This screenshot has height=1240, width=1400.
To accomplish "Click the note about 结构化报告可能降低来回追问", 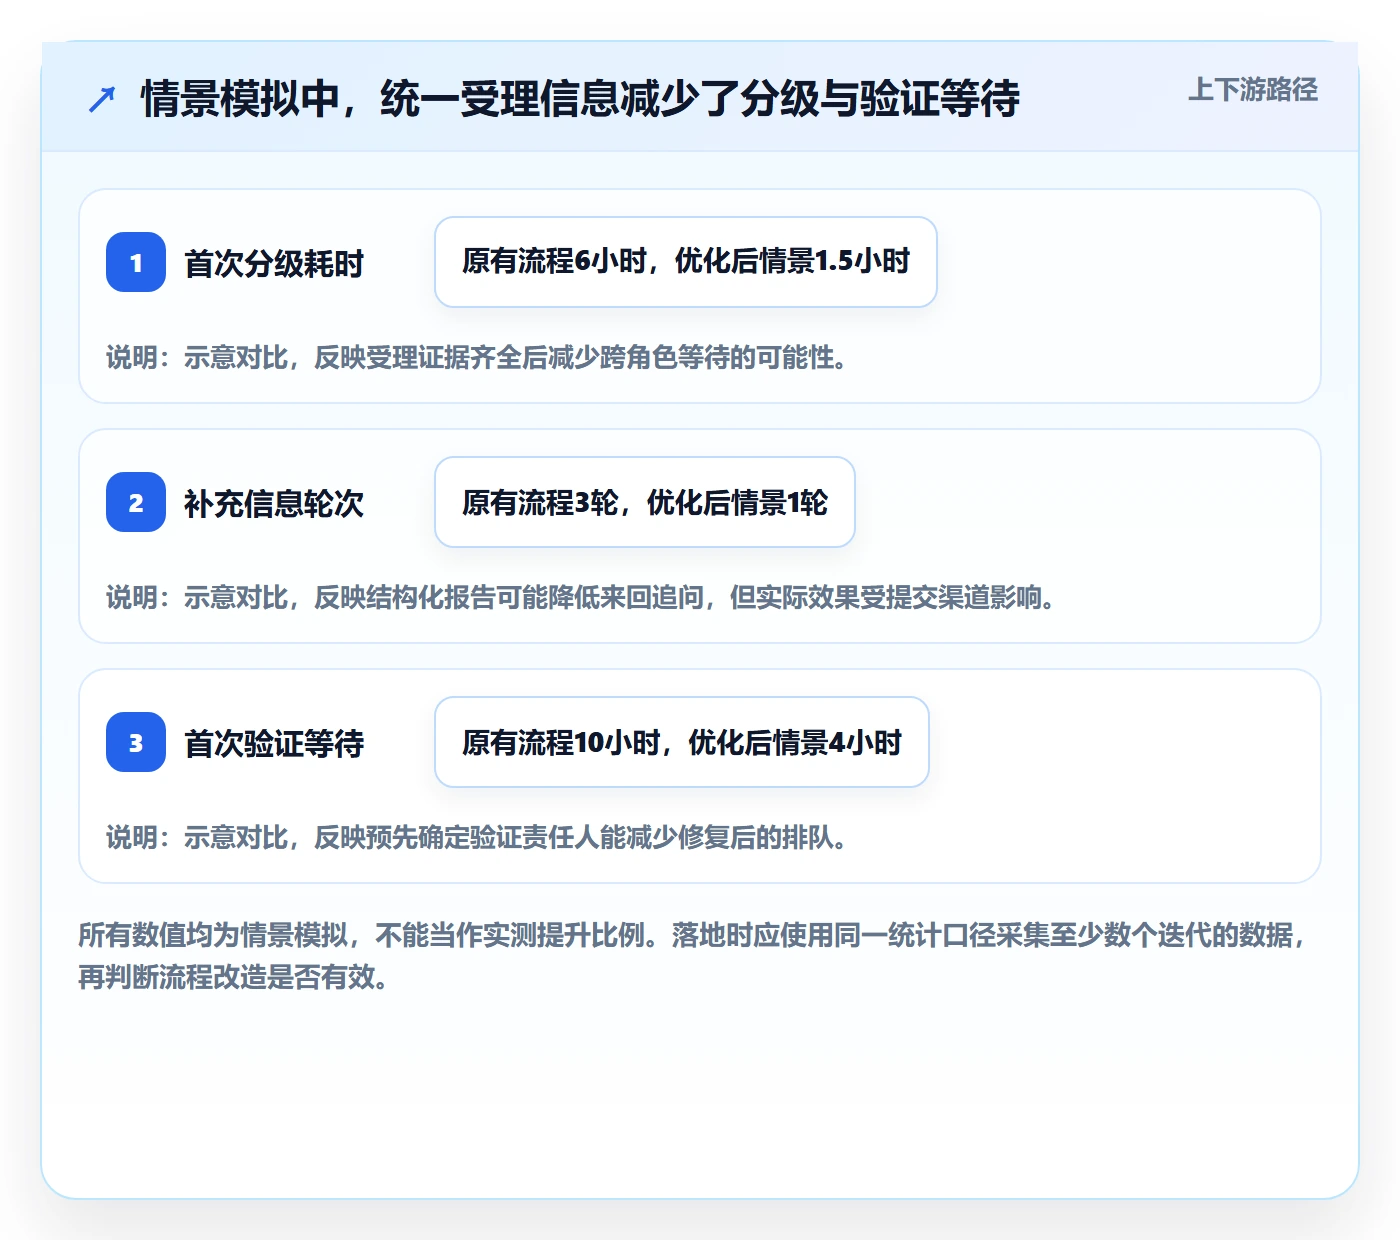I will 581,597.
